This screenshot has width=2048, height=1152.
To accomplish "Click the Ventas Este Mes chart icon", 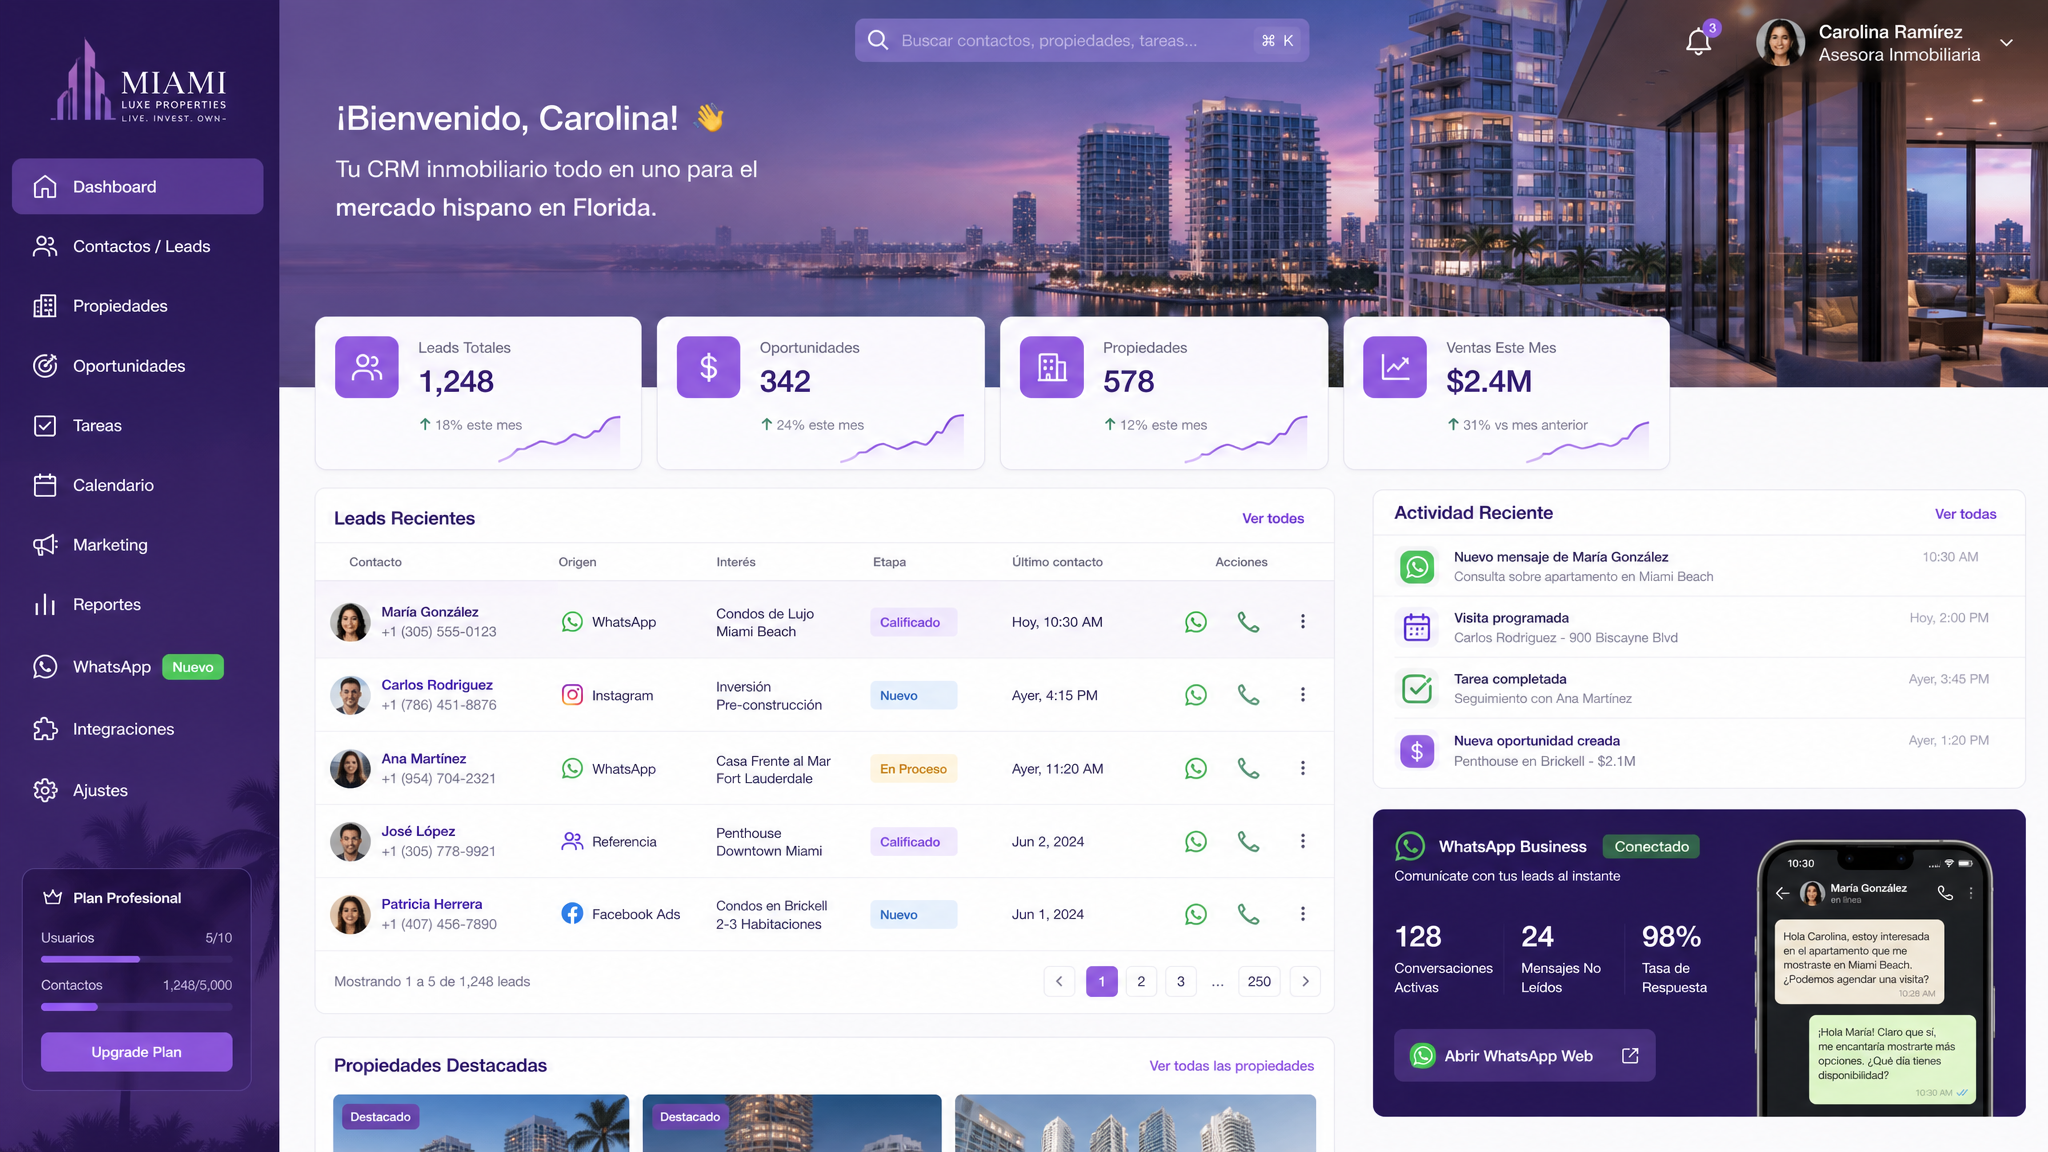I will (x=1394, y=367).
